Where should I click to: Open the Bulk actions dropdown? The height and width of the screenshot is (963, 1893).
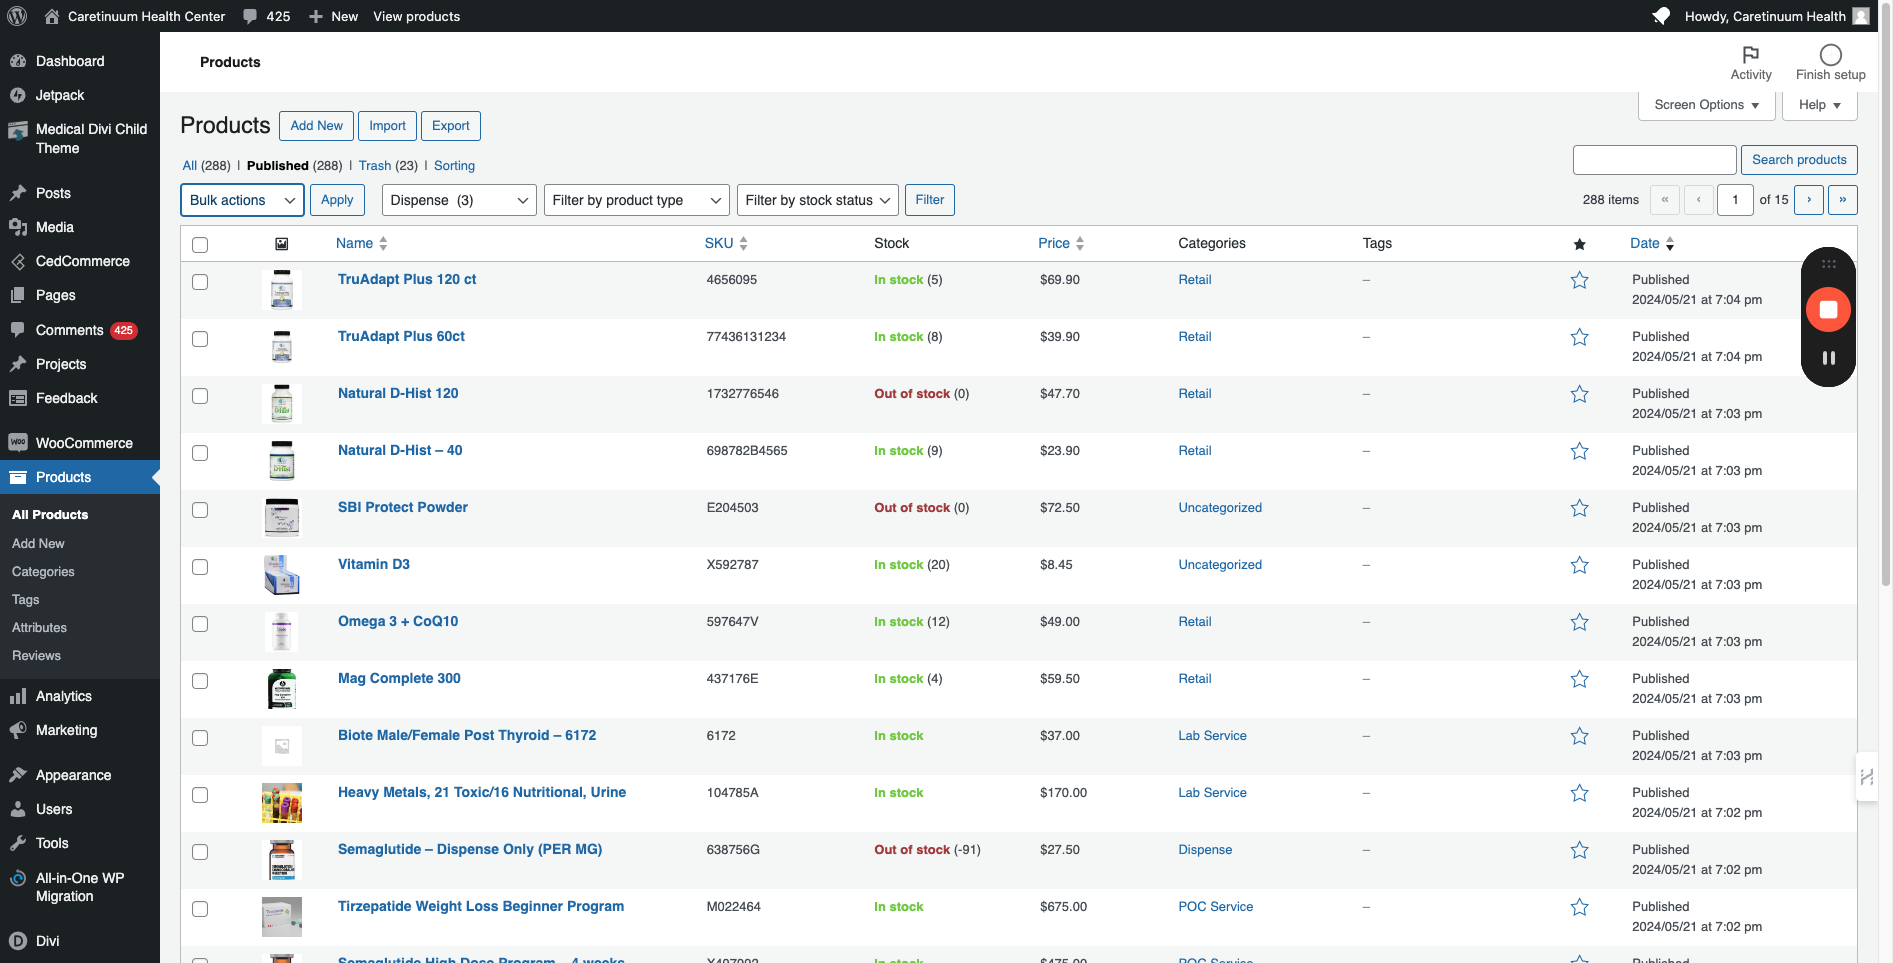tap(242, 200)
